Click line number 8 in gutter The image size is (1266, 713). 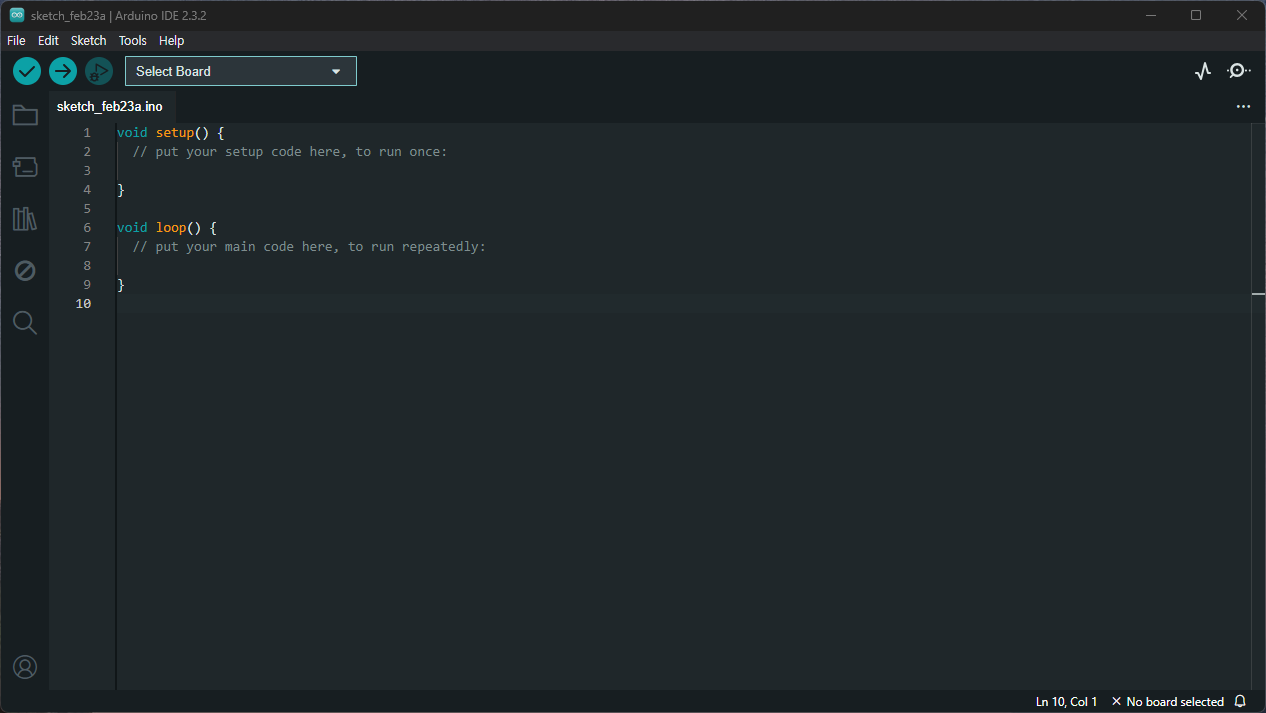[x=87, y=266]
